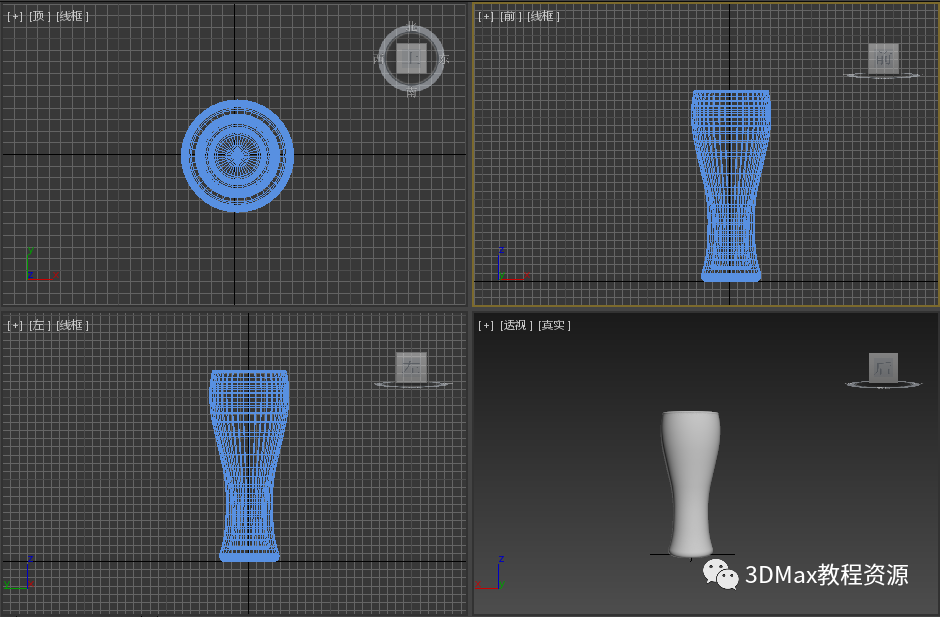Click the ViewCube 上 face in the Top viewport
Viewport: 940px width, 617px height.
tap(411, 58)
